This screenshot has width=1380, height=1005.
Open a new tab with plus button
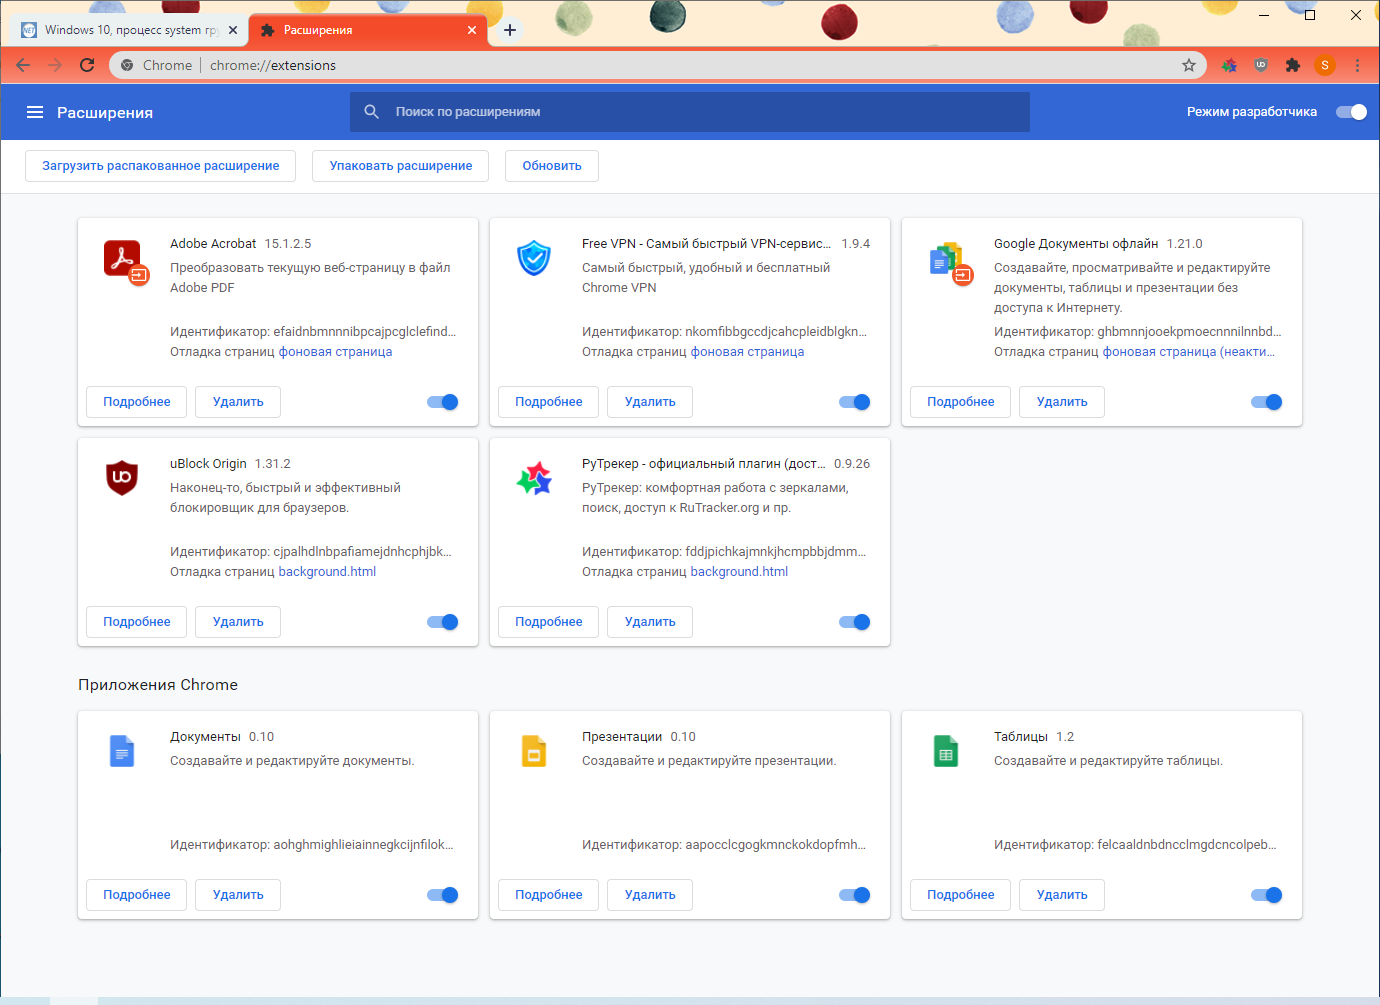pos(510,30)
